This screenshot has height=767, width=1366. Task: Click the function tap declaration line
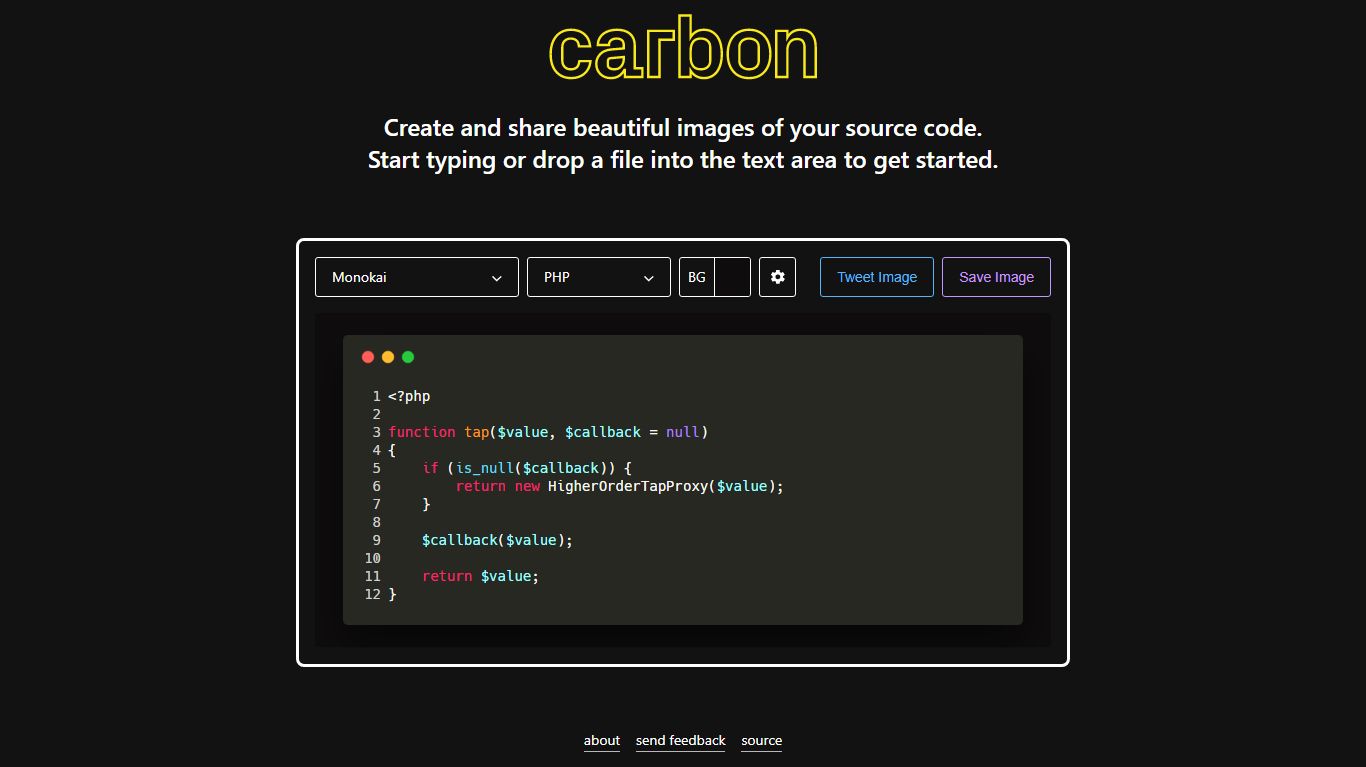[548, 432]
